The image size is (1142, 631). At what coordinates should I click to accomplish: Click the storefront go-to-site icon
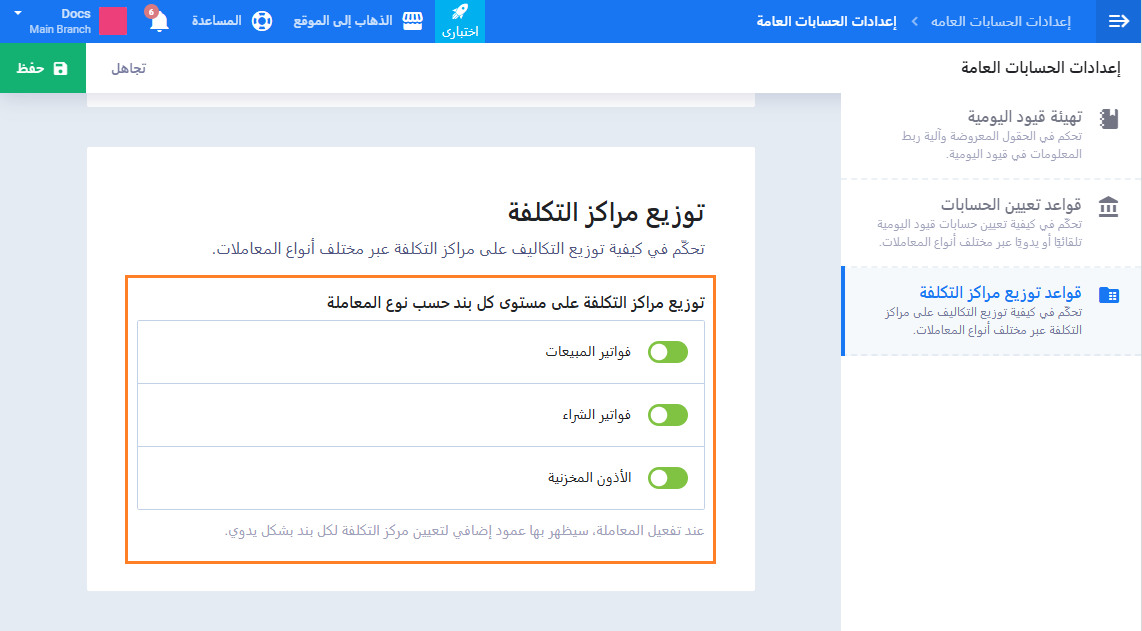[x=412, y=21]
